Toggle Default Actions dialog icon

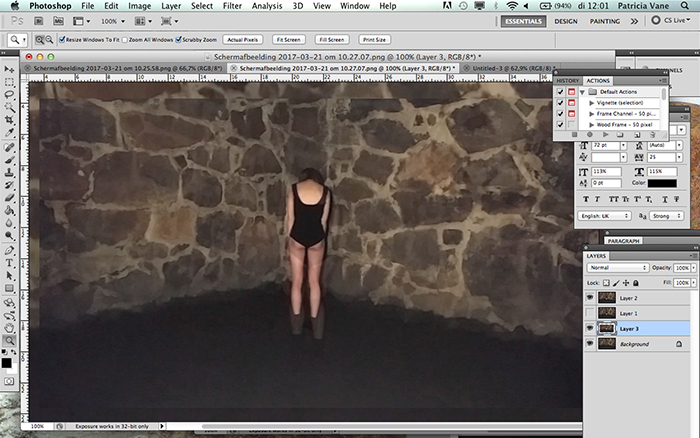tap(571, 92)
